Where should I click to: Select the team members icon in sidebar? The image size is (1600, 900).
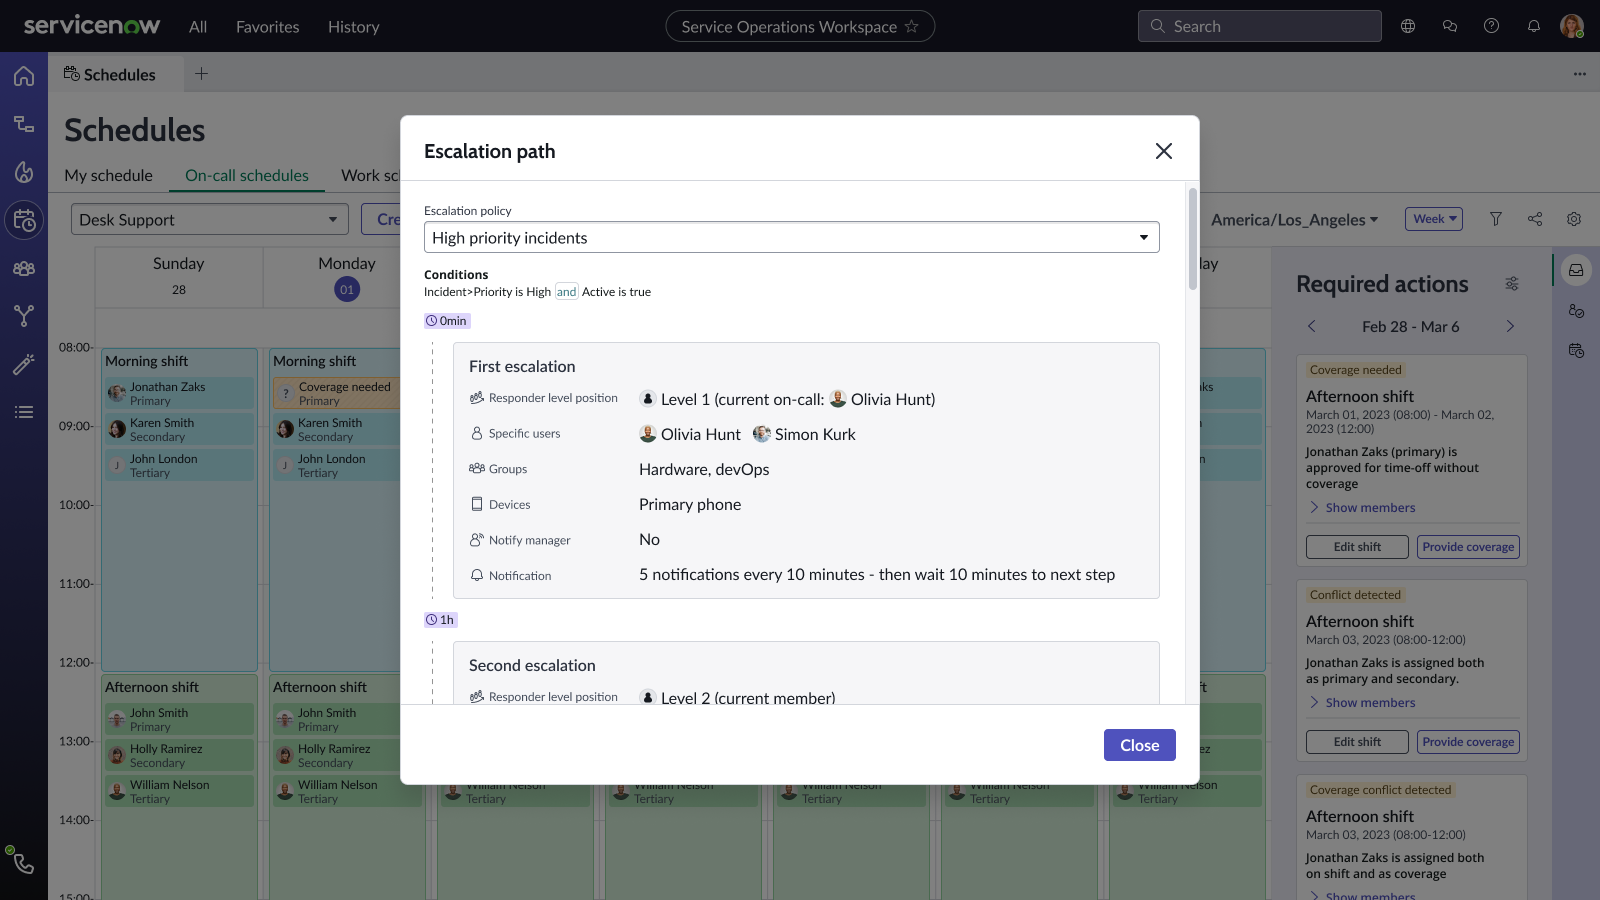click(x=24, y=268)
